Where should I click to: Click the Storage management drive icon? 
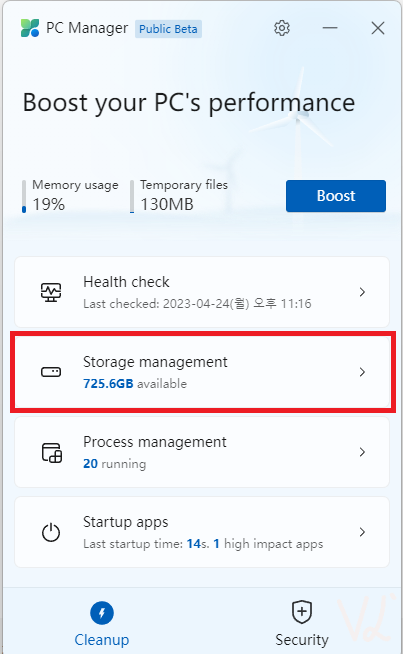[x=51, y=372]
